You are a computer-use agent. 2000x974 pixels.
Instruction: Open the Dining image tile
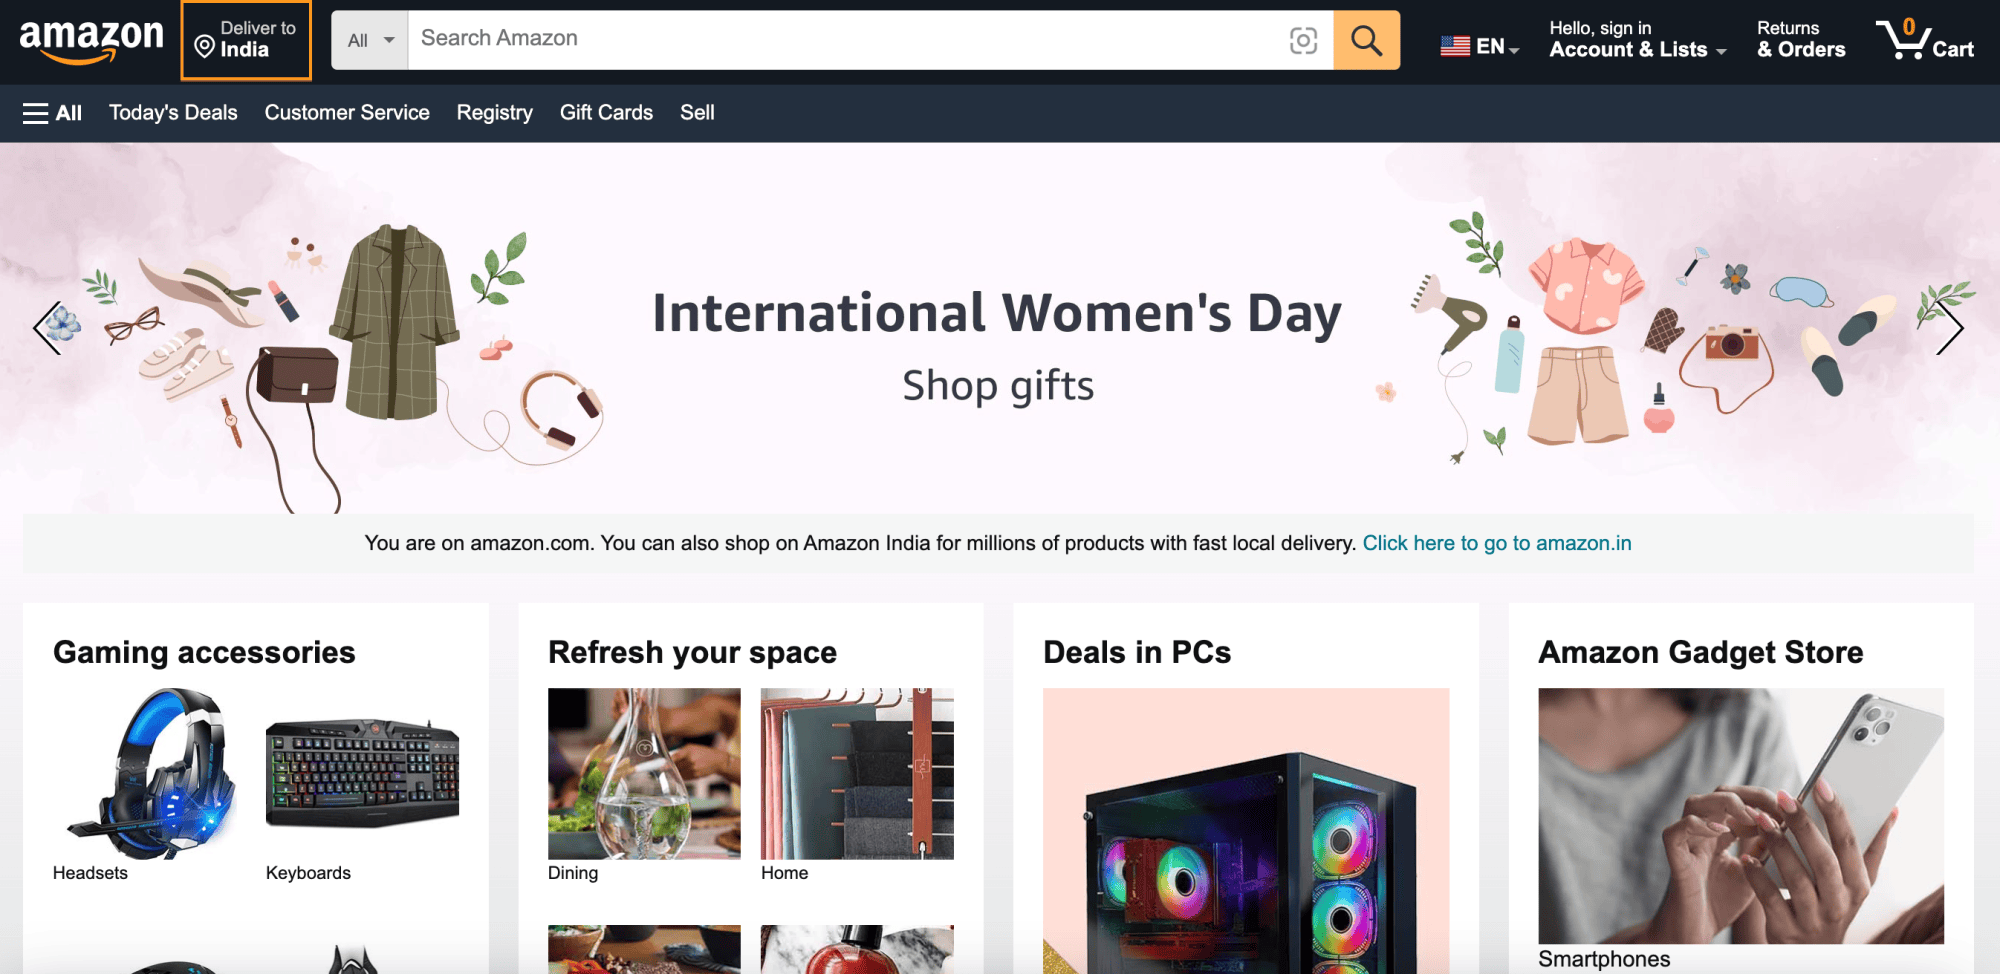tap(644, 773)
